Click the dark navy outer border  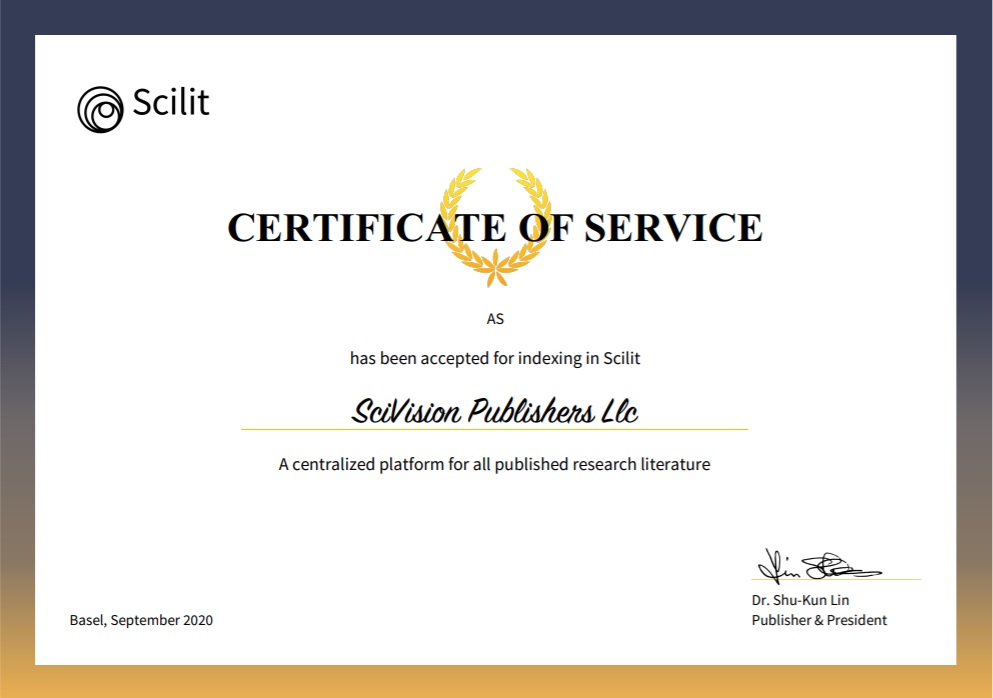click(x=496, y=14)
